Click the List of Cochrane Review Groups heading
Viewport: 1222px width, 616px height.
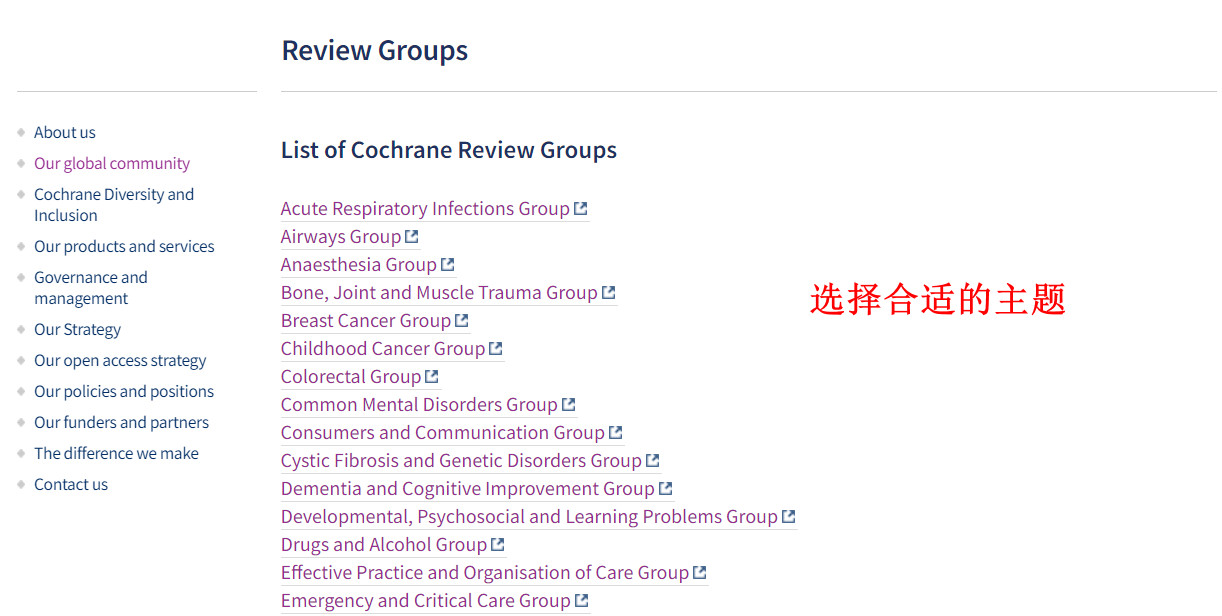pyautogui.click(x=449, y=150)
